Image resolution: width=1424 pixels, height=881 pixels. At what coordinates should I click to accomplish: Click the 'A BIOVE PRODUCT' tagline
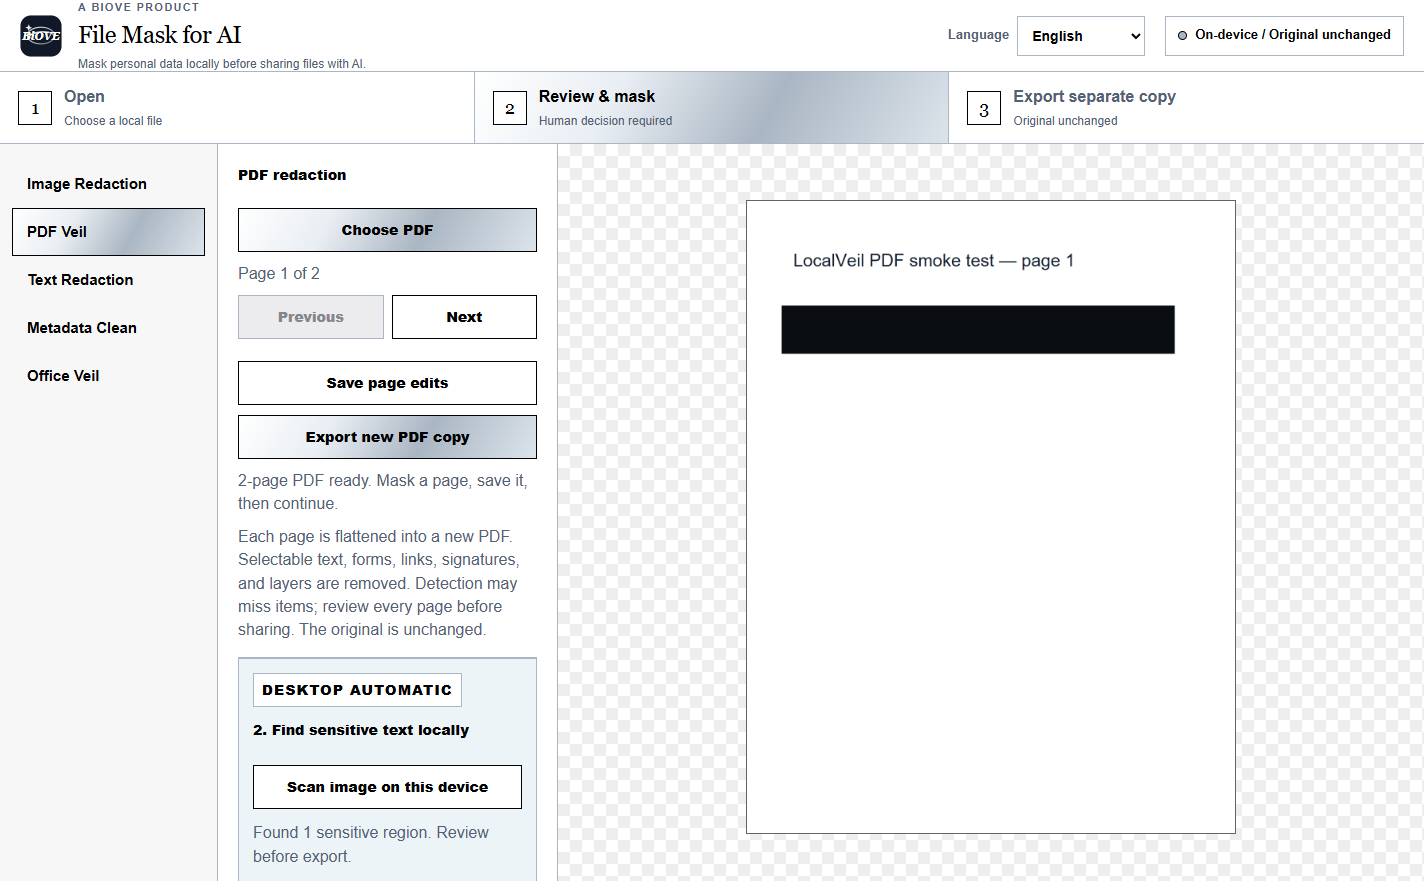[139, 7]
